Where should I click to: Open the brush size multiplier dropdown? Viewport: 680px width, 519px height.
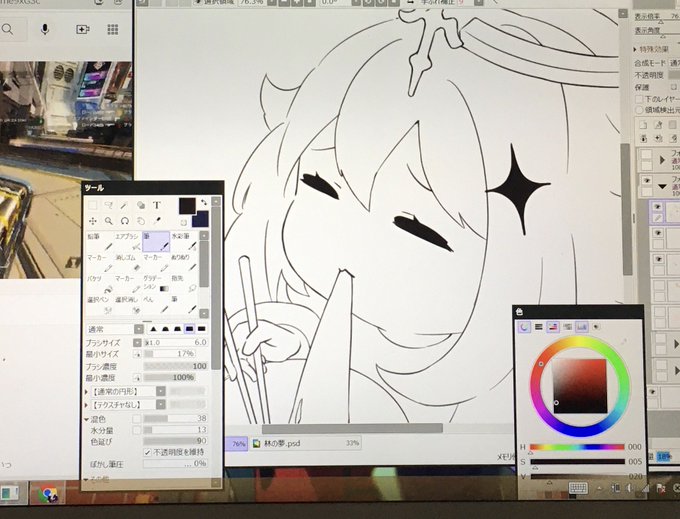[x=137, y=343]
